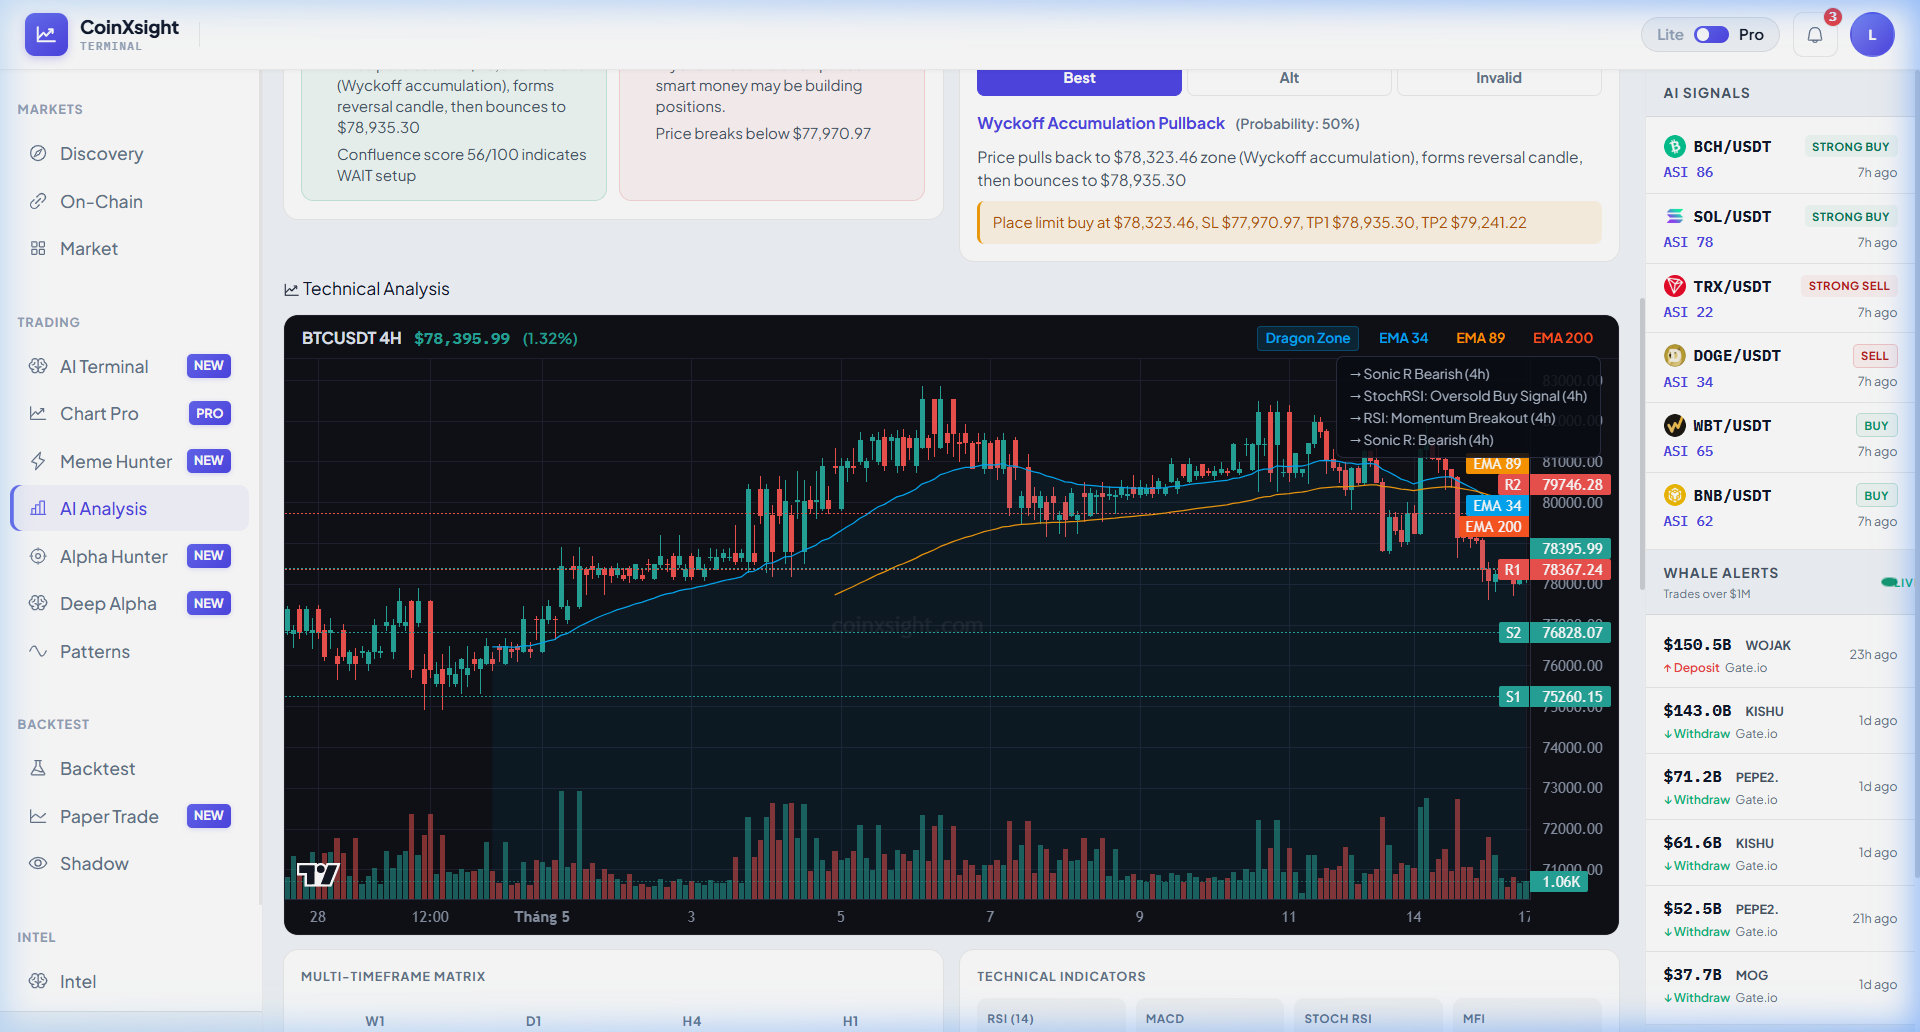
Task: Open KISHU $143.0B whale alert
Action: click(x=1780, y=721)
